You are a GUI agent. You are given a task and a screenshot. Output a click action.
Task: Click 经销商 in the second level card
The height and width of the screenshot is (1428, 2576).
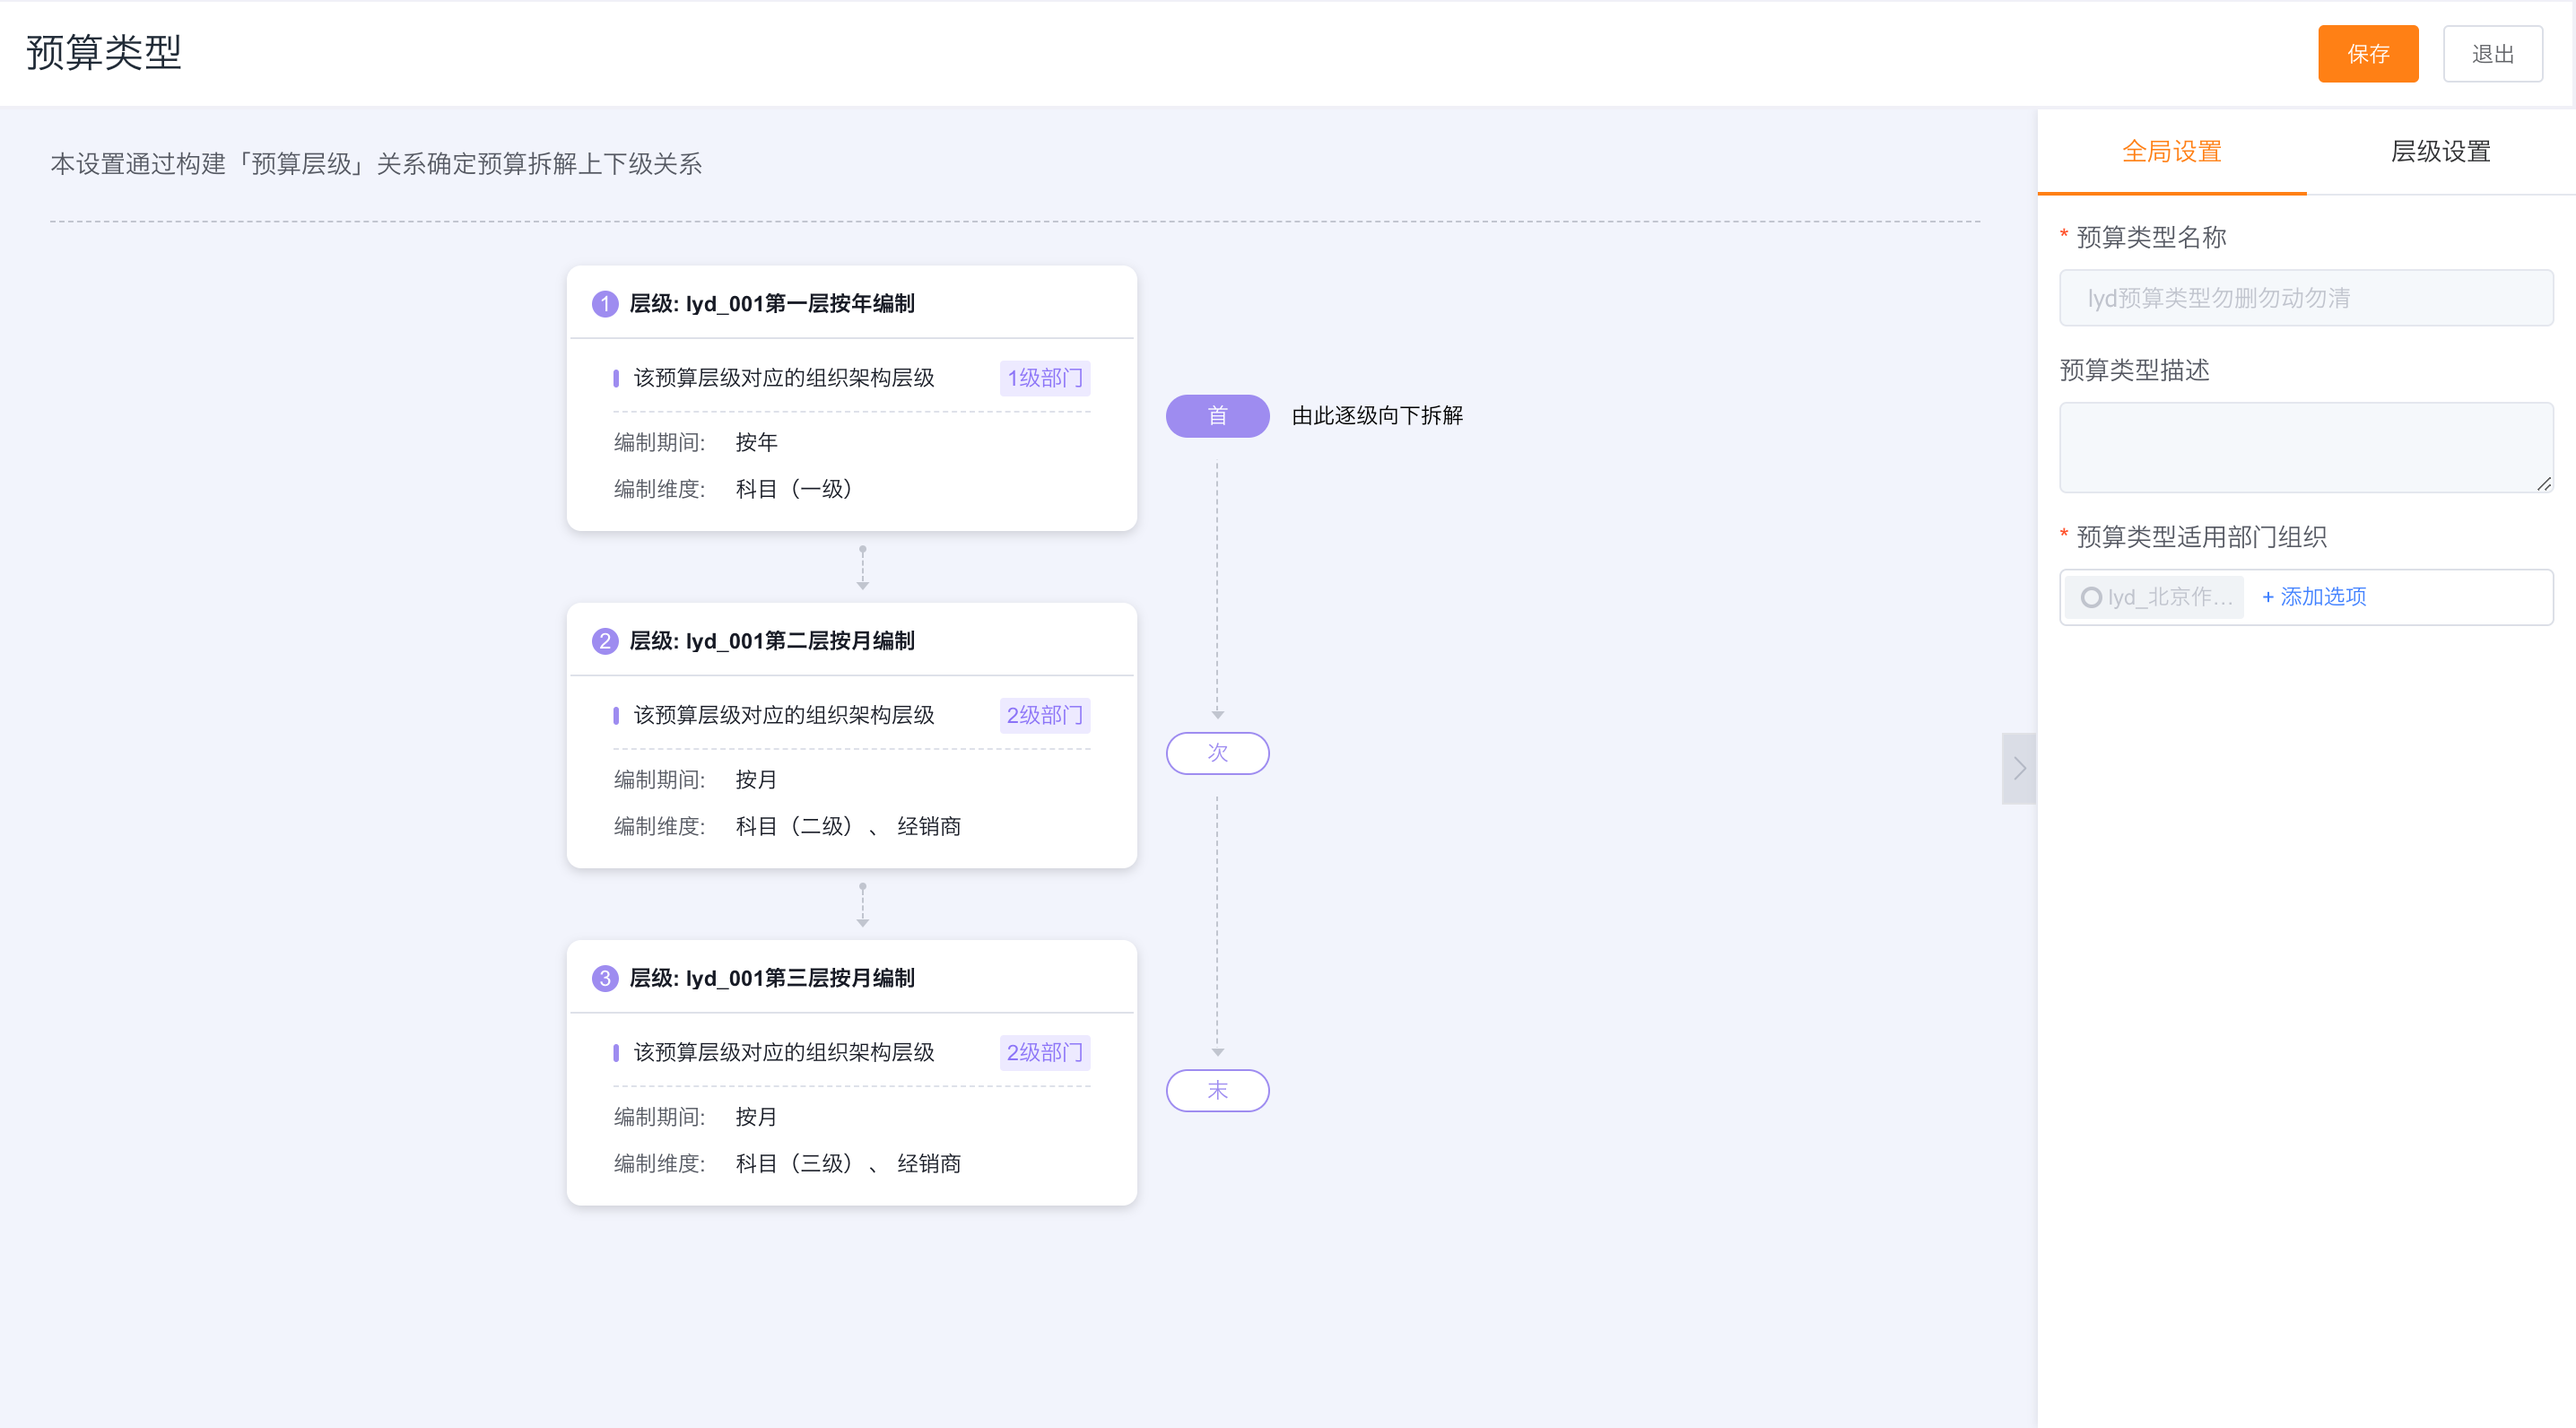(928, 826)
